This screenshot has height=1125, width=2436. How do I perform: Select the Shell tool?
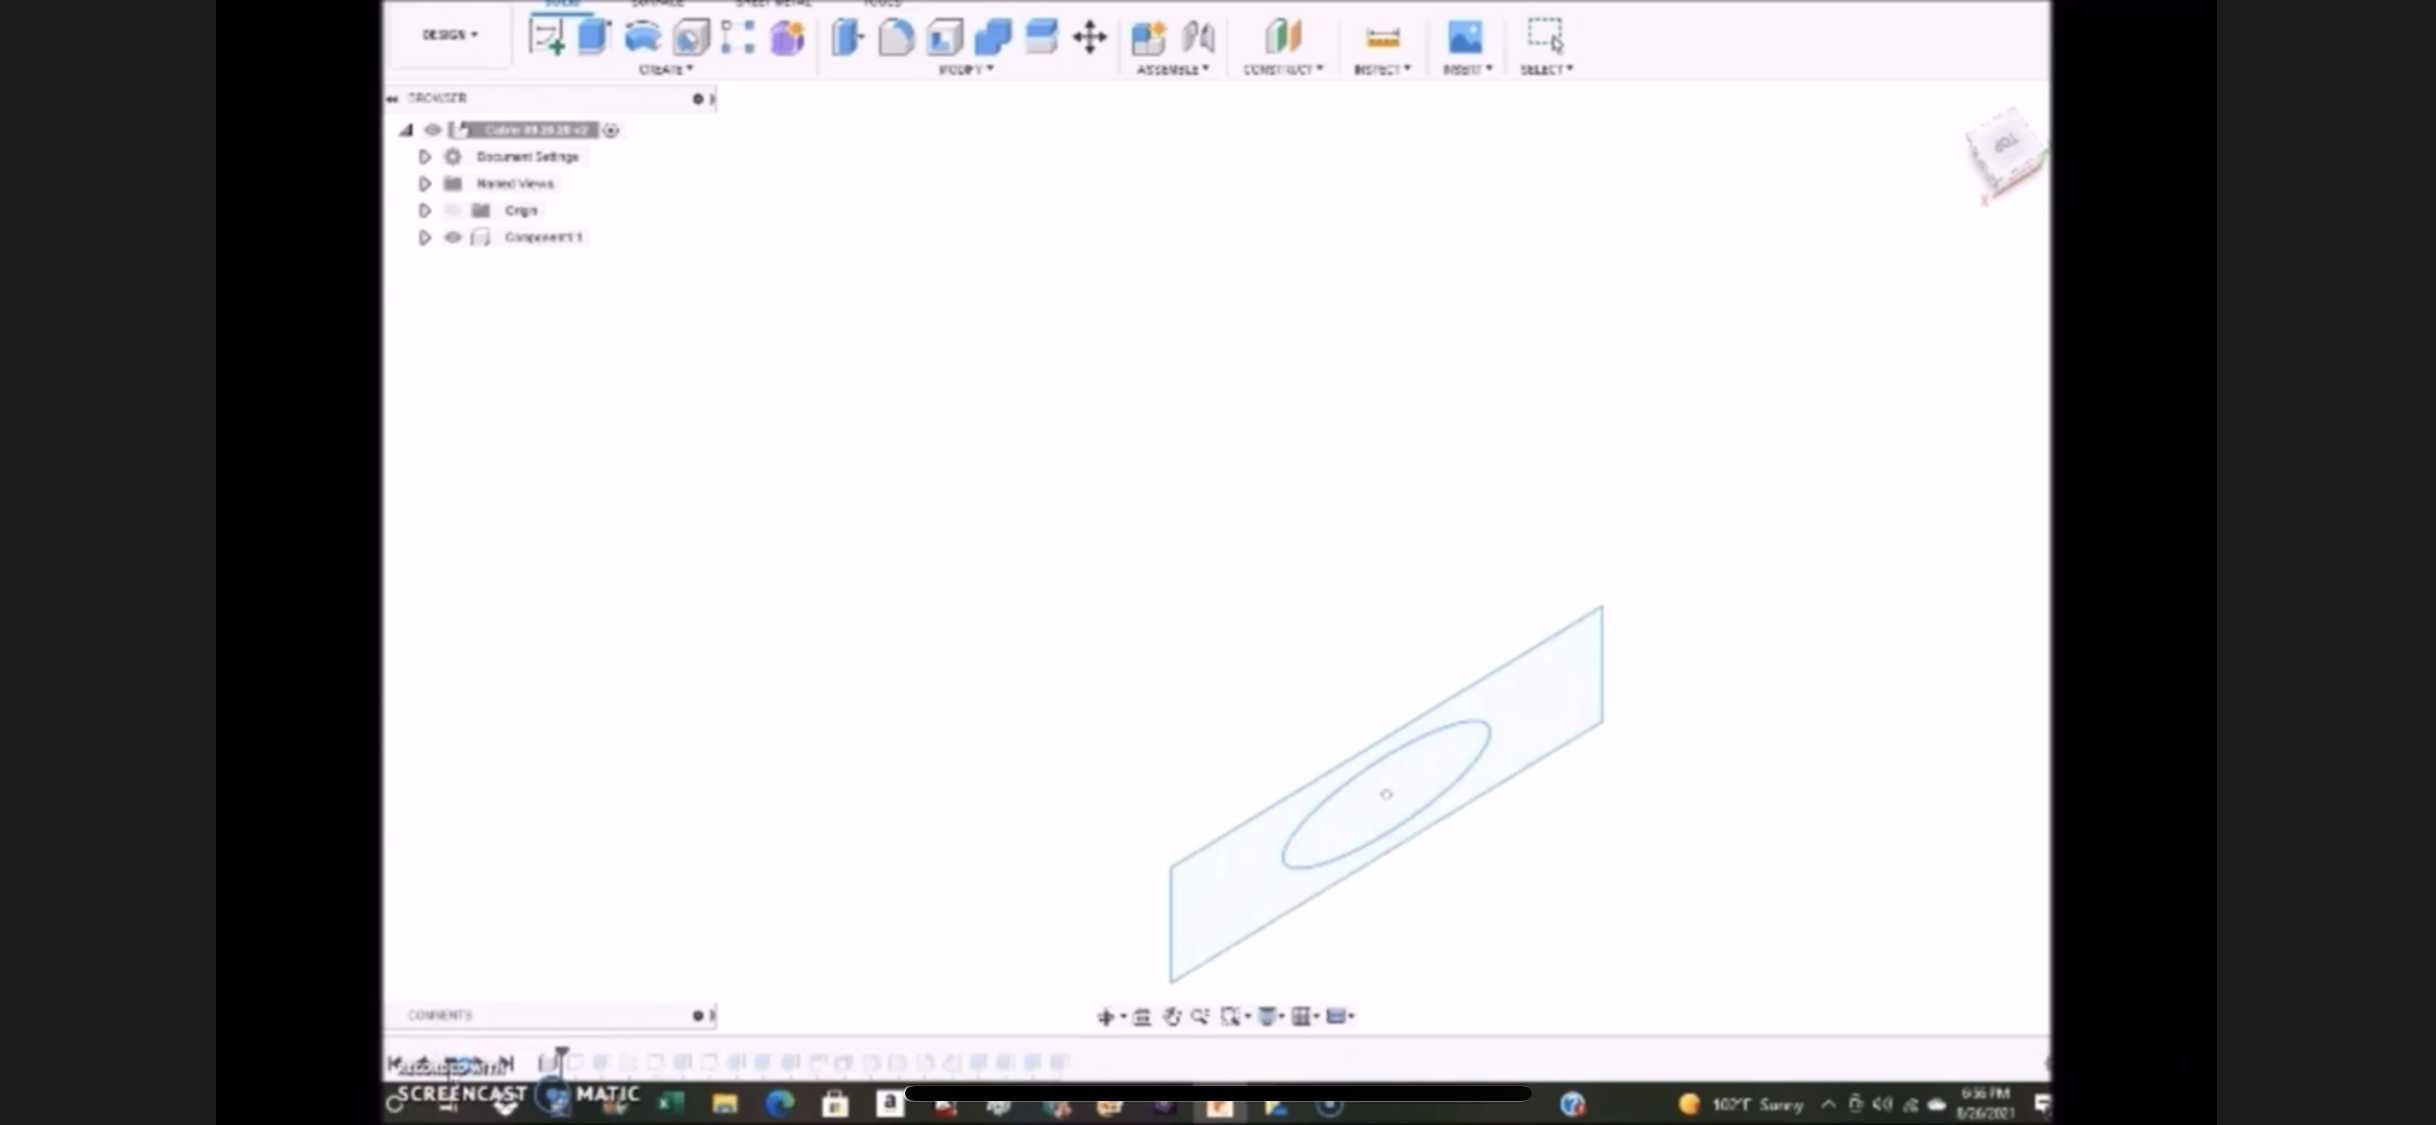point(944,38)
